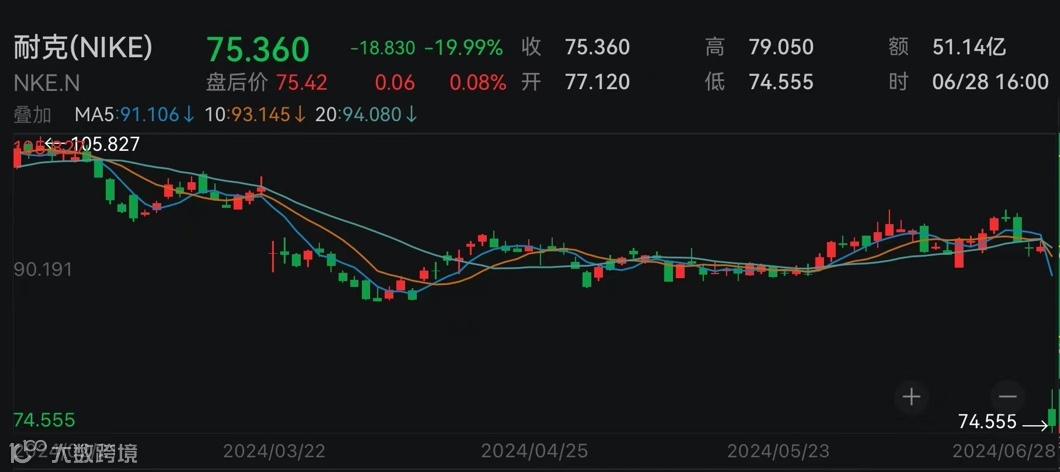Click the green y-axis label 74.555
1060x472 pixels.
44,420
